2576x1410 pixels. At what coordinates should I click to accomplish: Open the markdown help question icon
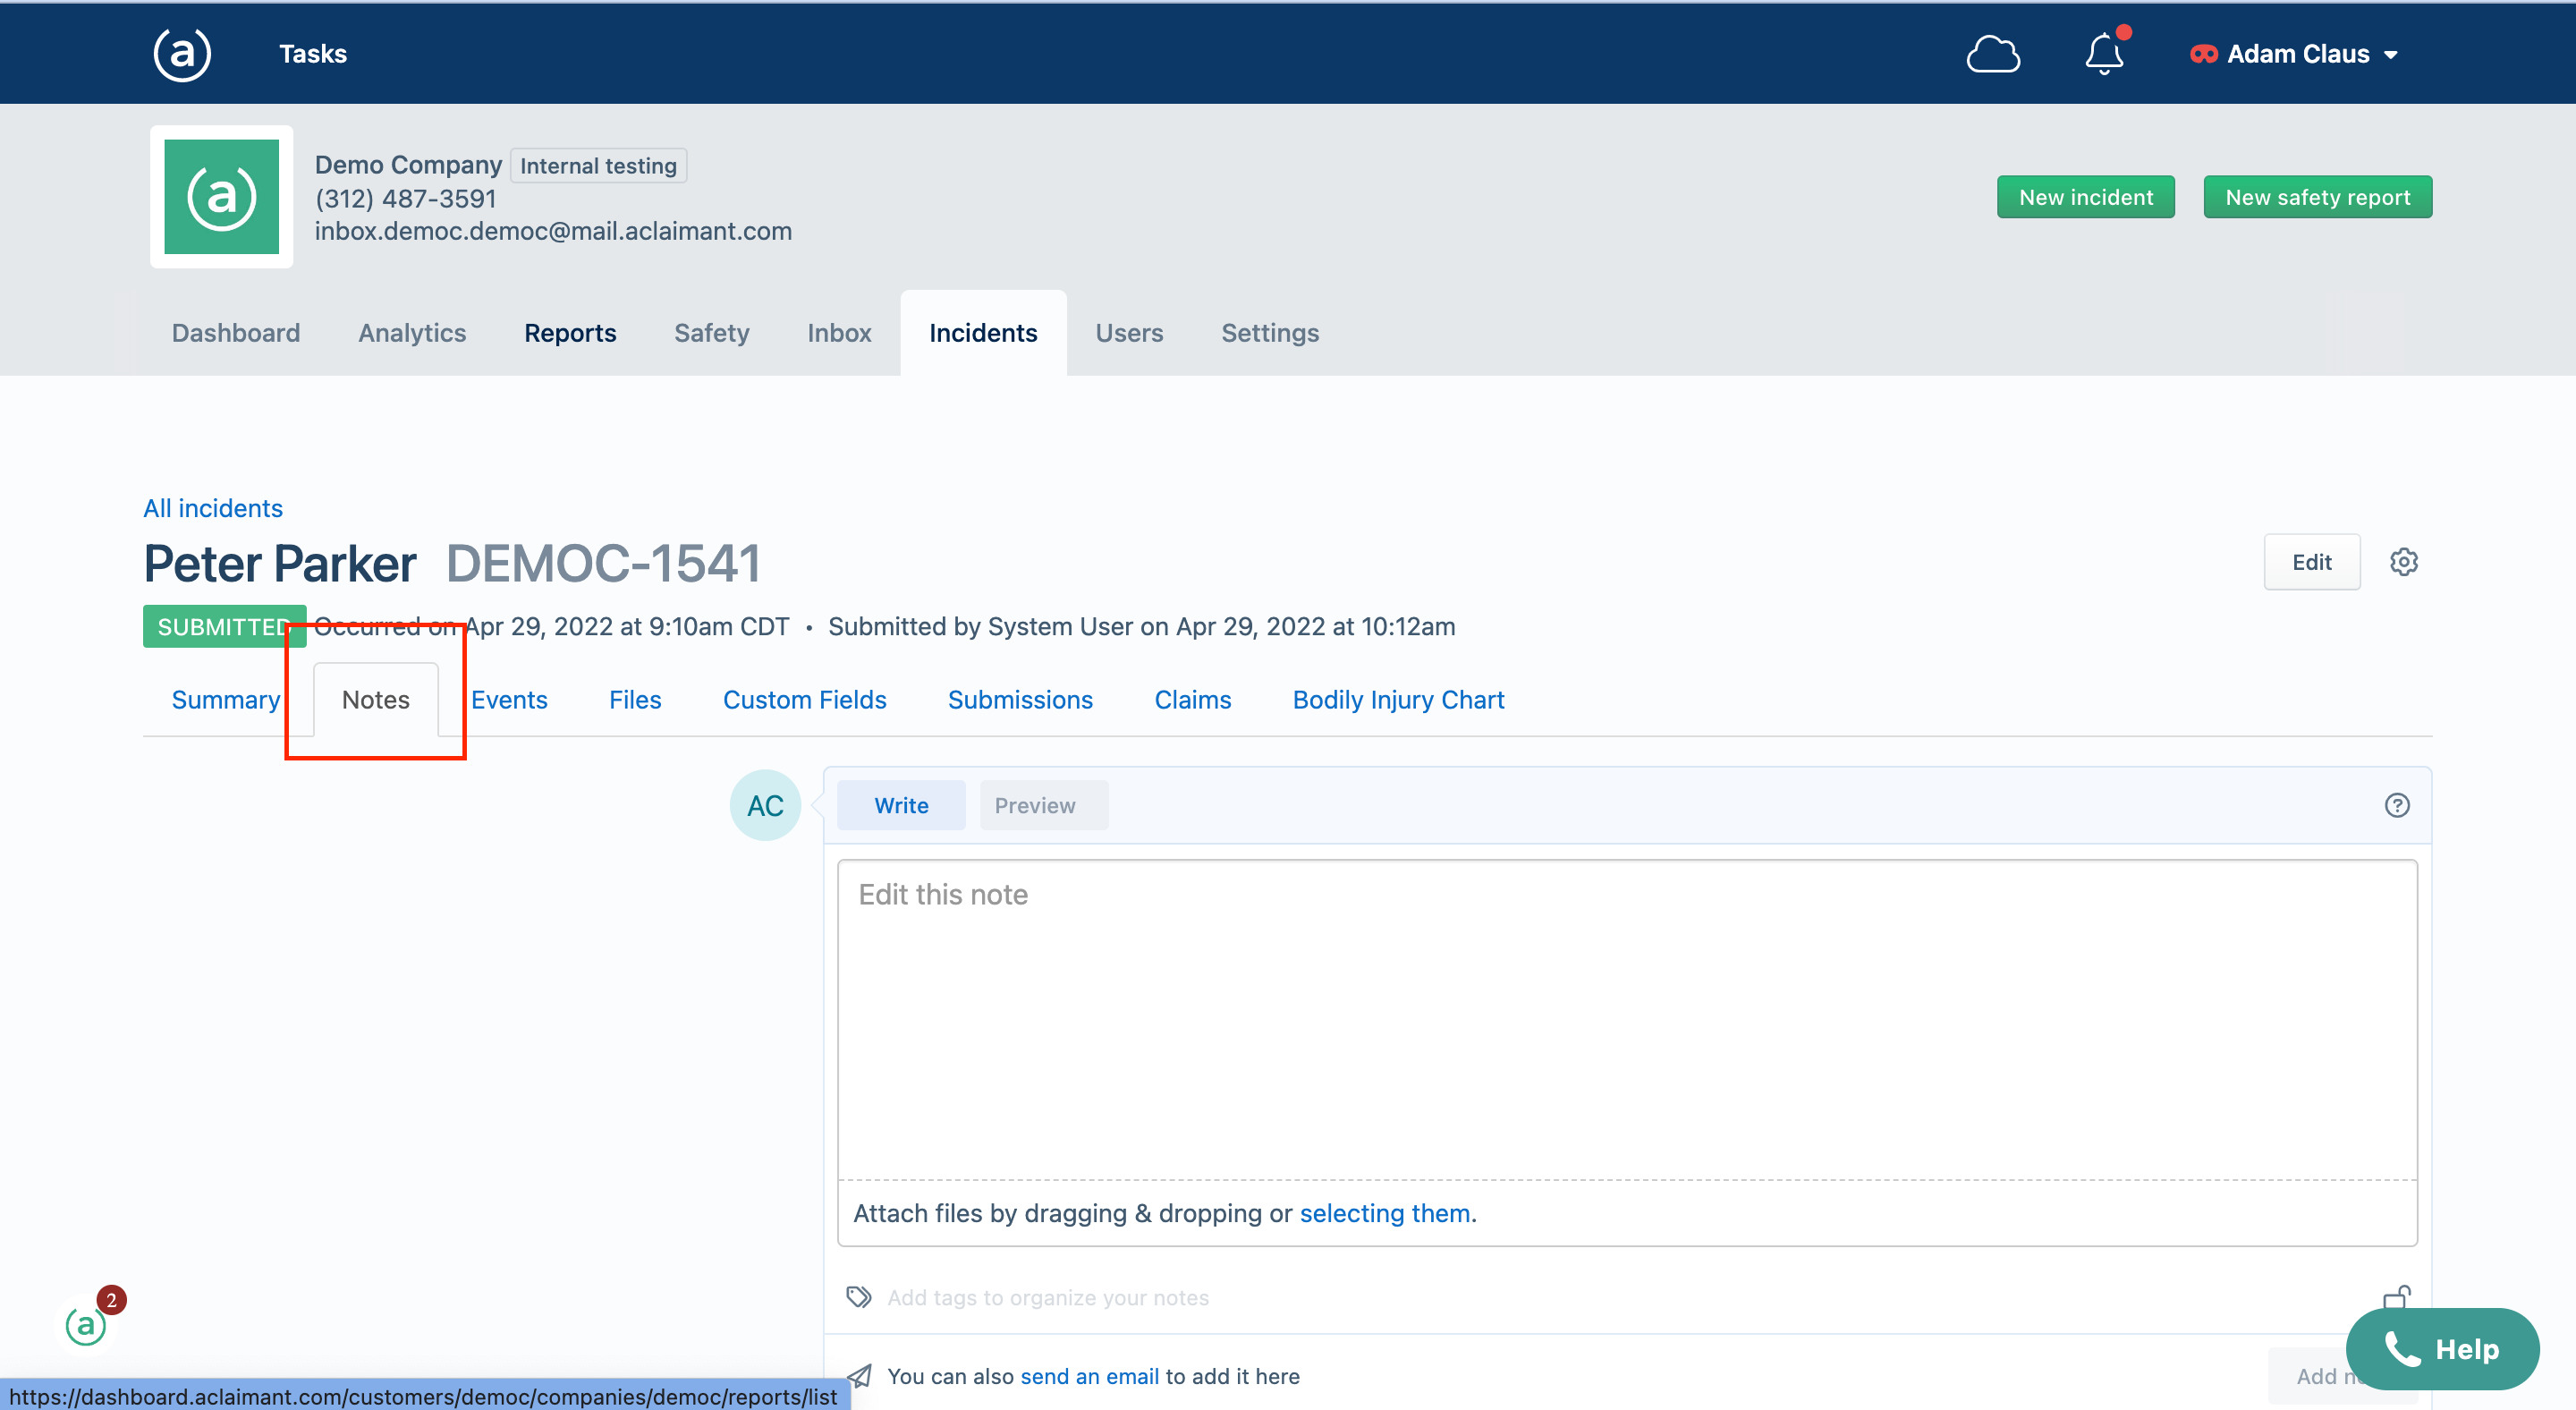coord(2397,805)
